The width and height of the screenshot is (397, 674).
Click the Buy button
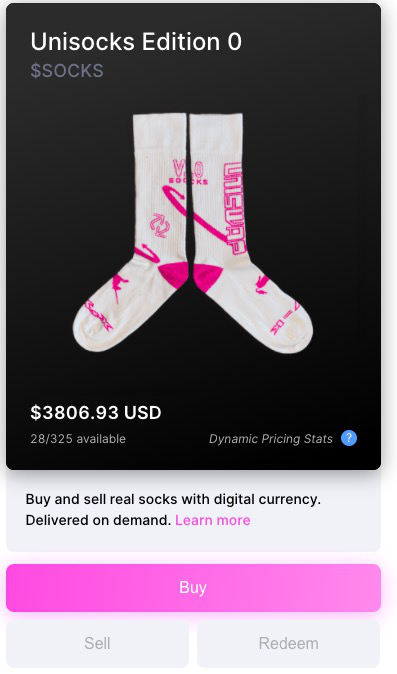coord(193,588)
